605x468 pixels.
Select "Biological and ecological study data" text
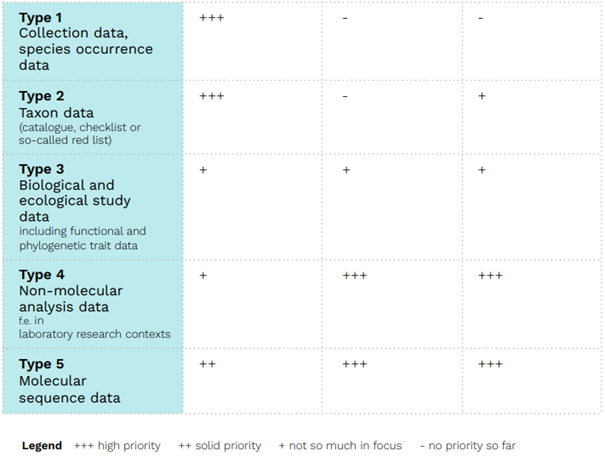(68, 200)
